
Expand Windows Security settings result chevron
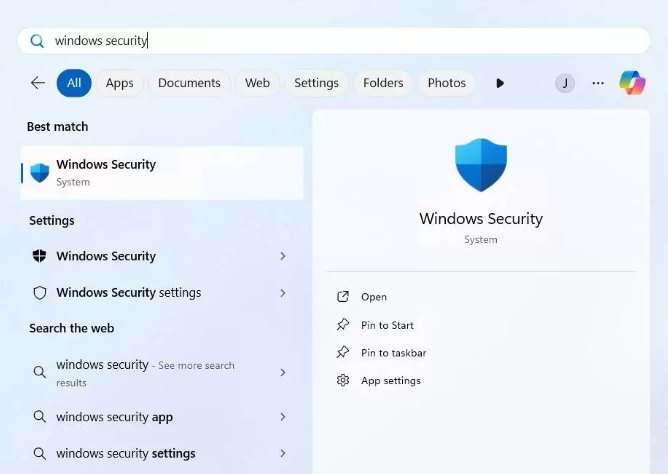tap(283, 293)
